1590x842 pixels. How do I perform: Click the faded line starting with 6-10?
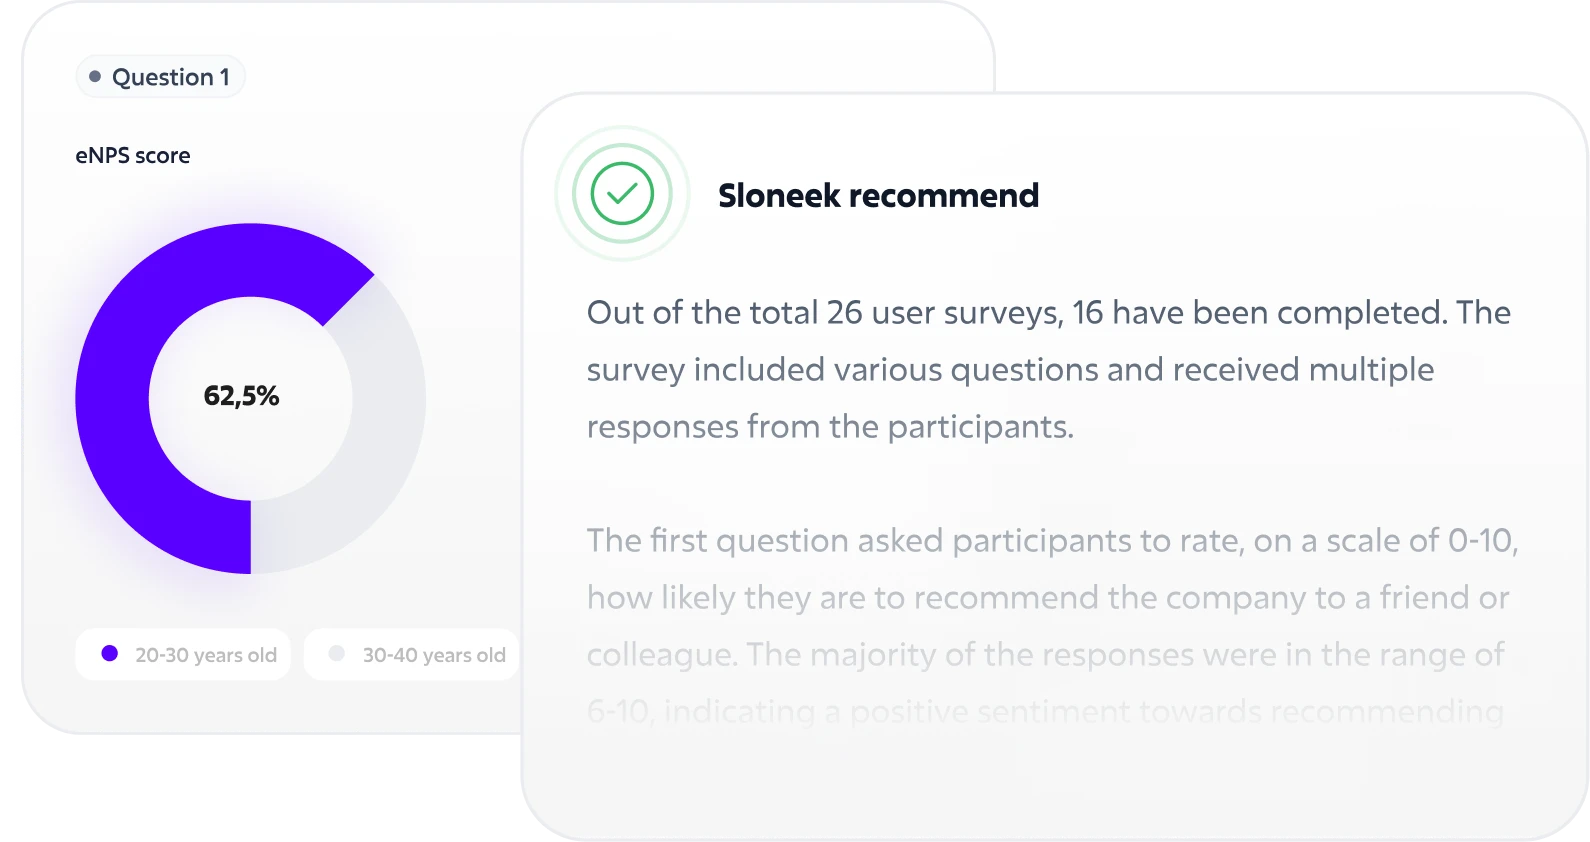[x=1045, y=712]
